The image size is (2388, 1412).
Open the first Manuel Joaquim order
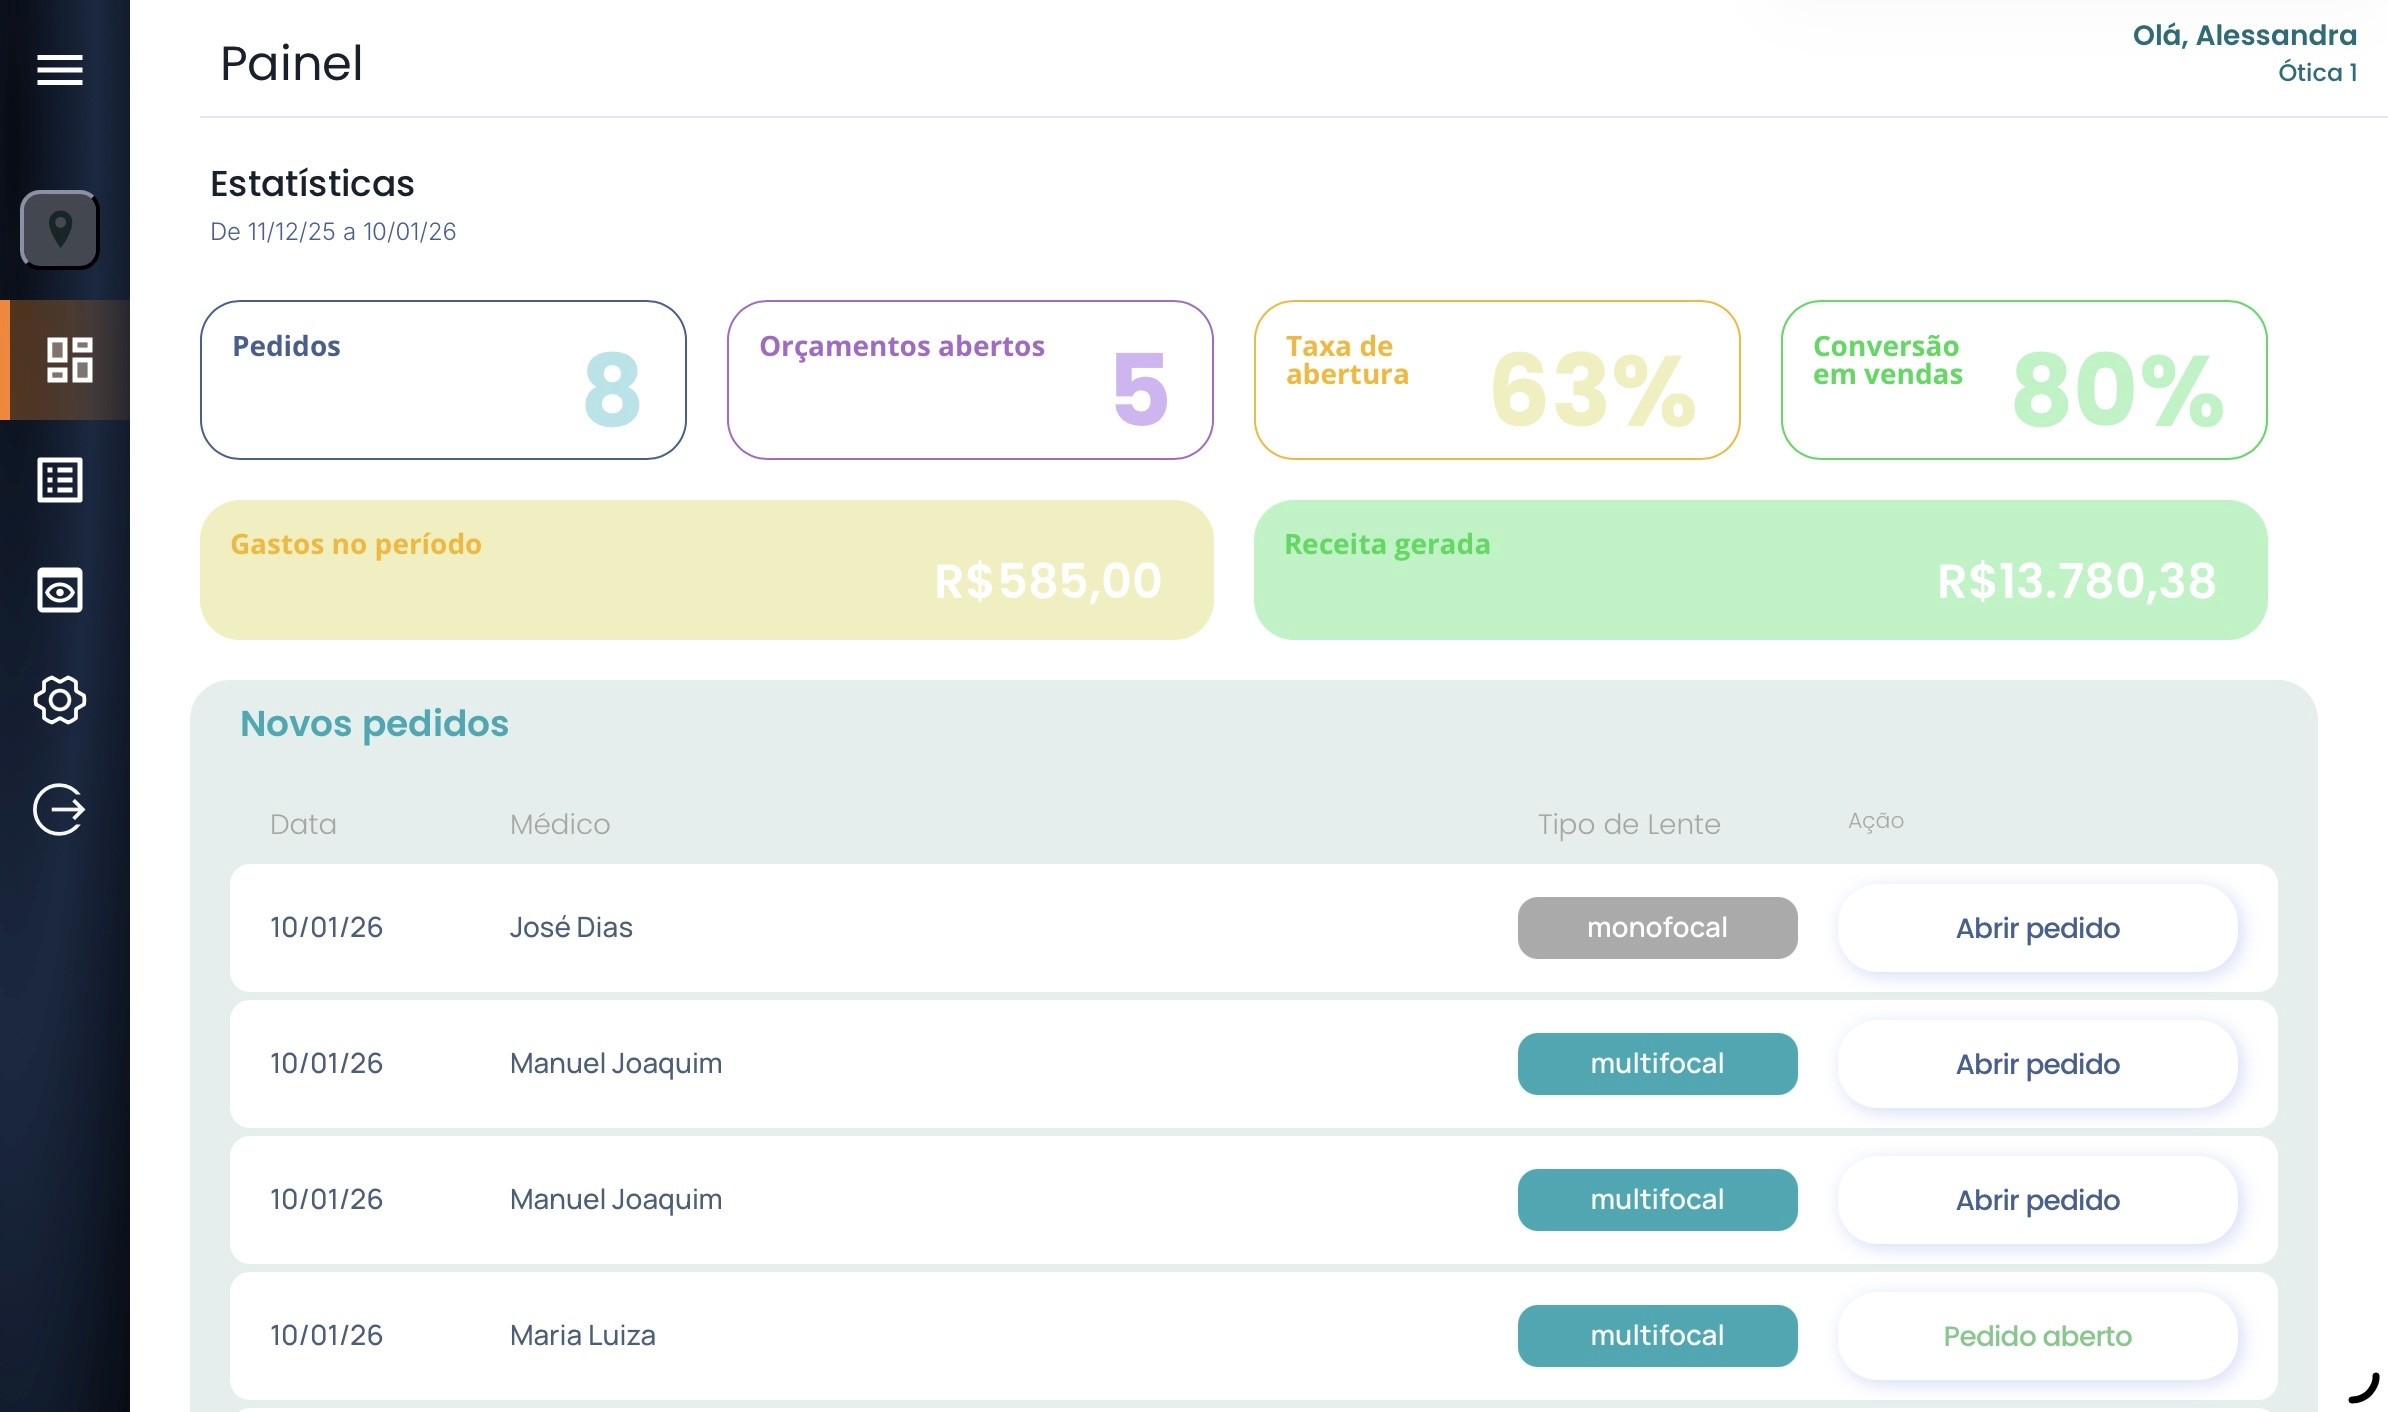(2037, 1064)
